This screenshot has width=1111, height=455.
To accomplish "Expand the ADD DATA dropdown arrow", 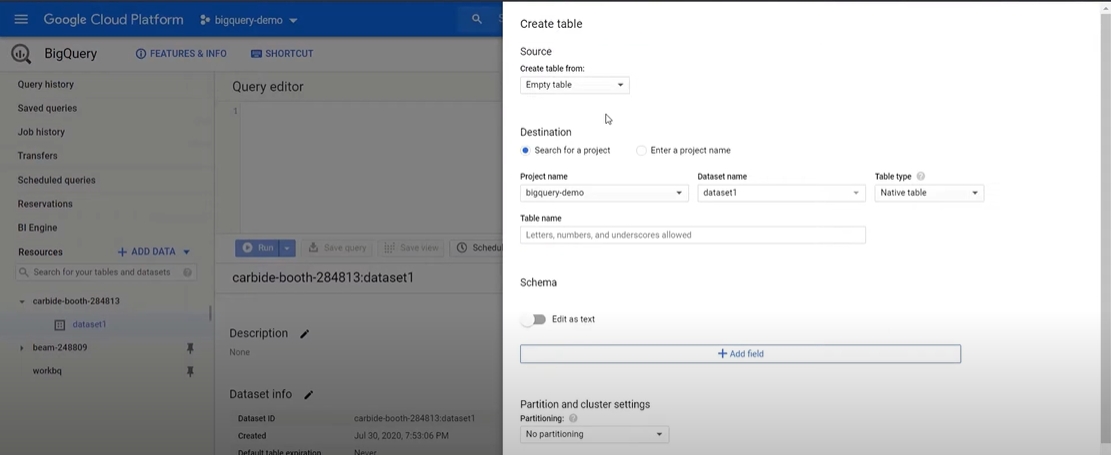I will point(186,252).
